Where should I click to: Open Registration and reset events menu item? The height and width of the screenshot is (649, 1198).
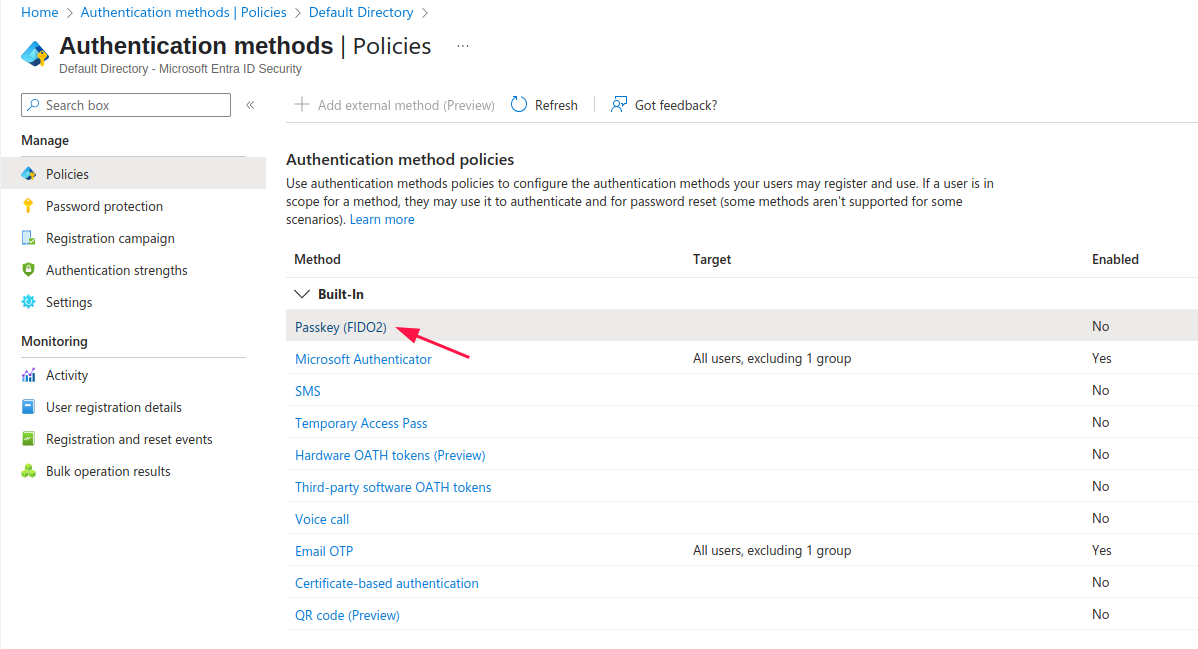point(129,439)
